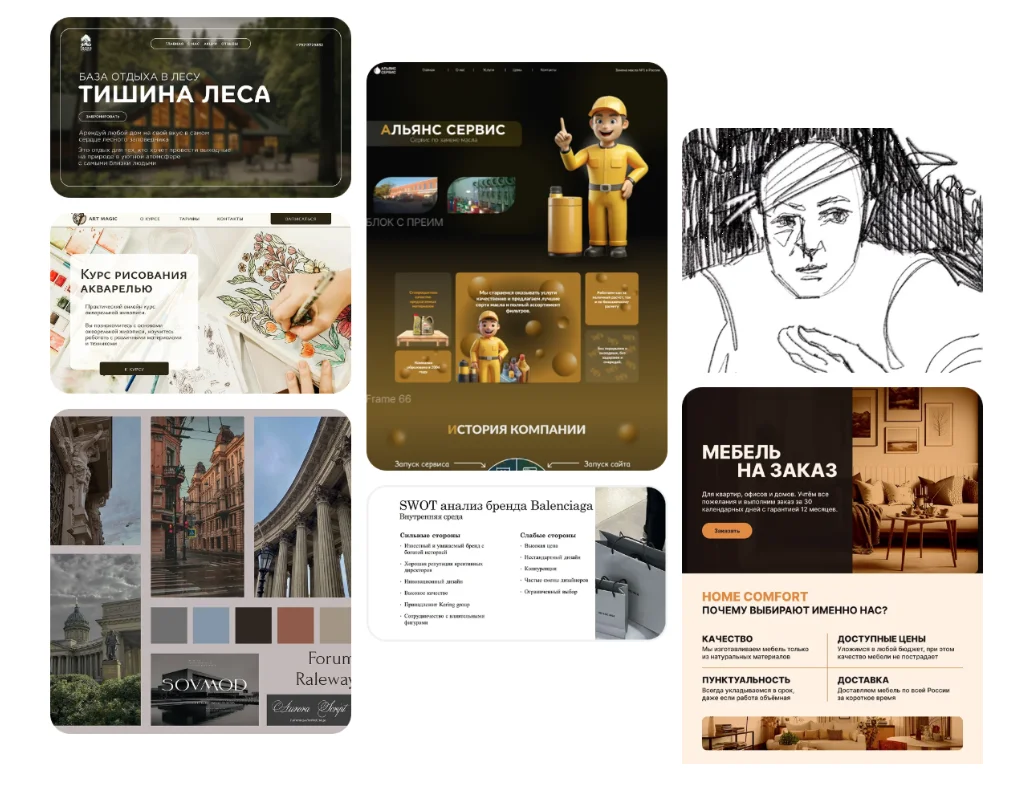Click the workshop interior photo in Альянс Сервис

pyautogui.click(x=481, y=194)
